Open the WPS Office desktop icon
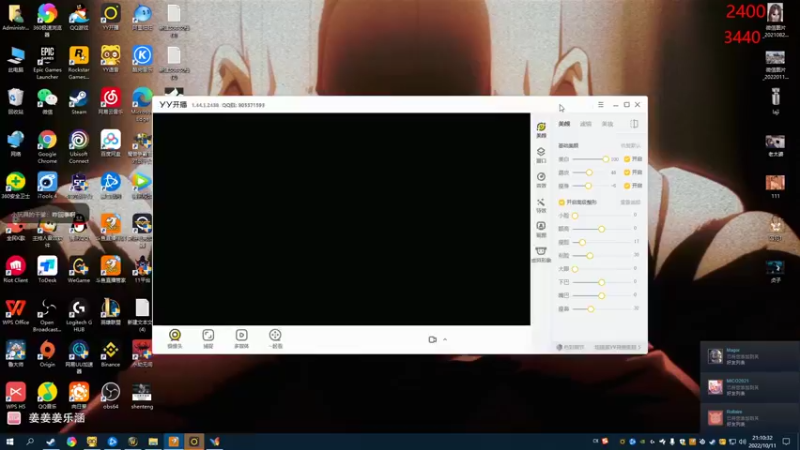800x450 pixels. tap(15, 312)
